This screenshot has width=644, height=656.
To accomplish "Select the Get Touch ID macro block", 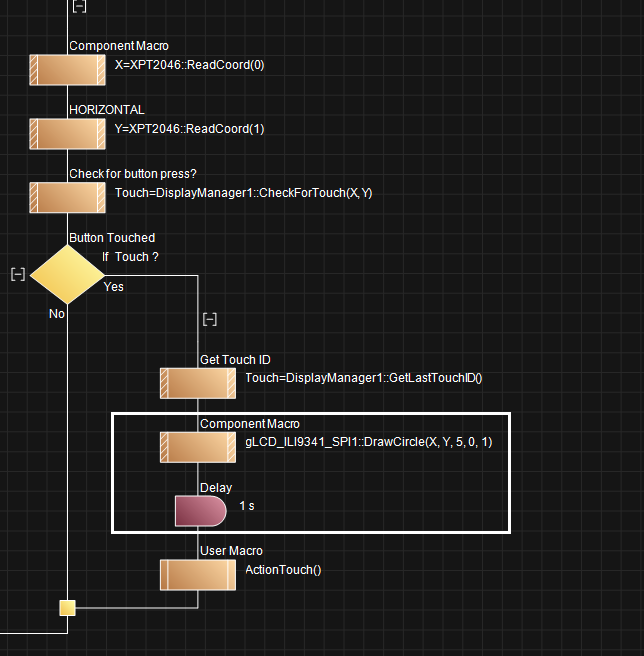I will click(198, 383).
